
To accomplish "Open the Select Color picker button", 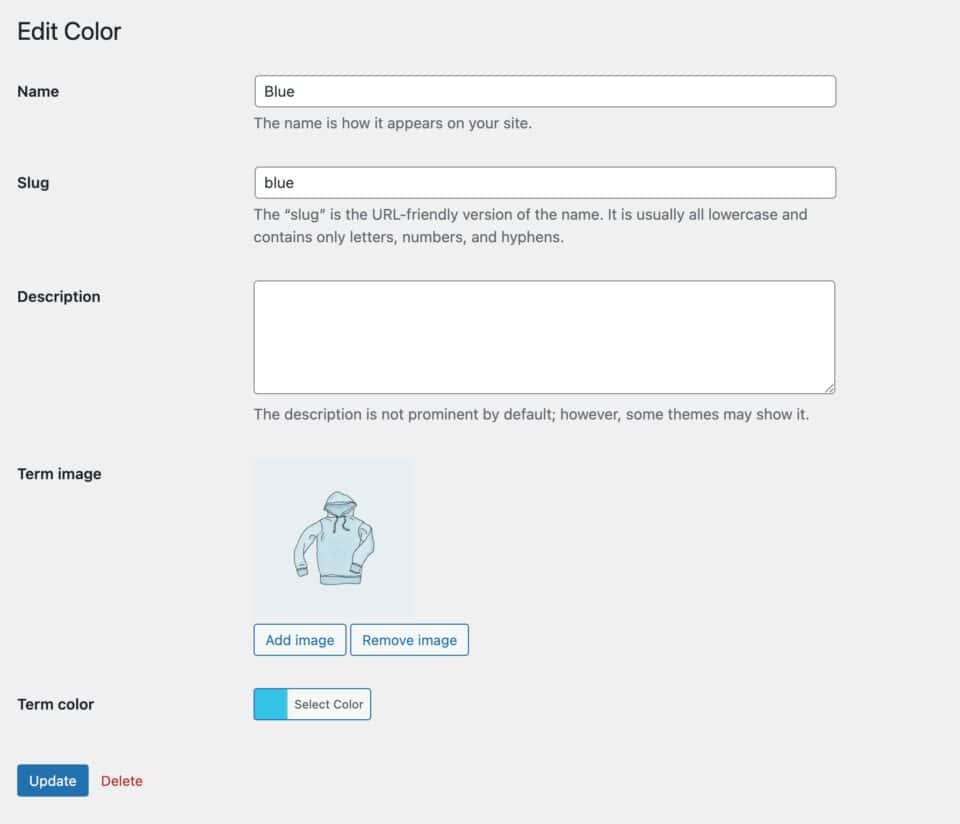I will pyautogui.click(x=329, y=704).
